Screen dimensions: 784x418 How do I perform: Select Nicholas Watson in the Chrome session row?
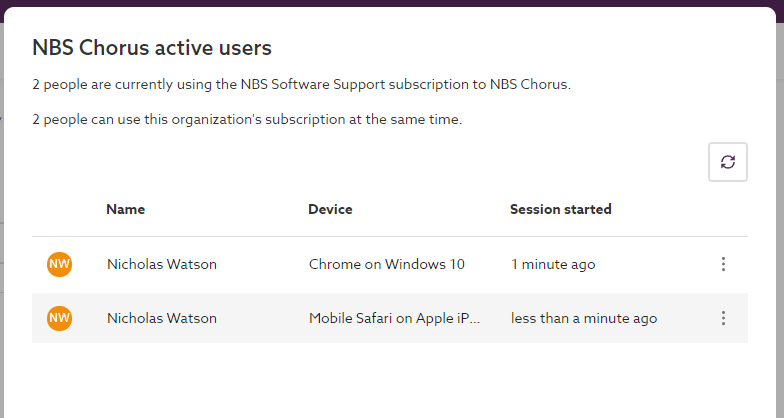[162, 264]
